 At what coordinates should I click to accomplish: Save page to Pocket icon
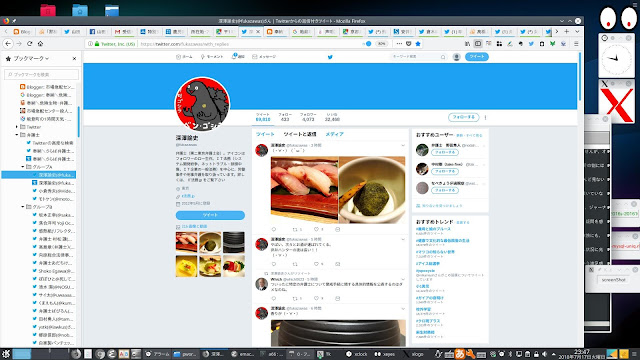coord(409,44)
